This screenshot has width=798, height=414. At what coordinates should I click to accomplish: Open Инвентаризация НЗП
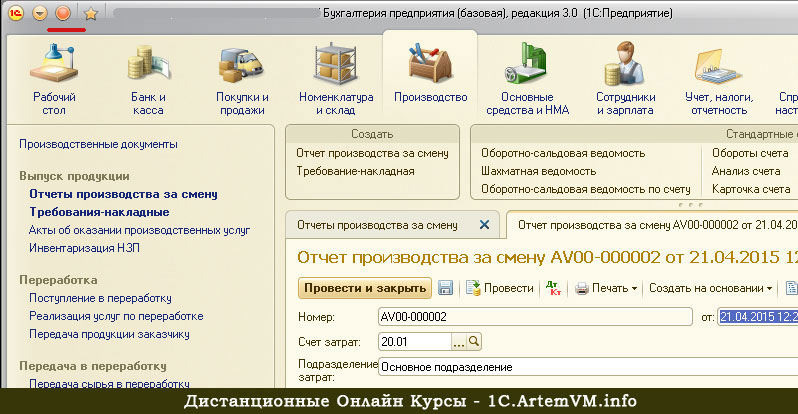84,248
